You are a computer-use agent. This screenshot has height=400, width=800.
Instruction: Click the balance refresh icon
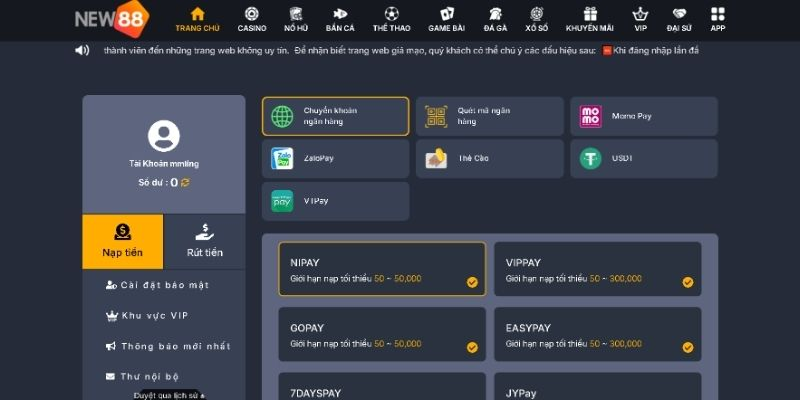pos(185,183)
